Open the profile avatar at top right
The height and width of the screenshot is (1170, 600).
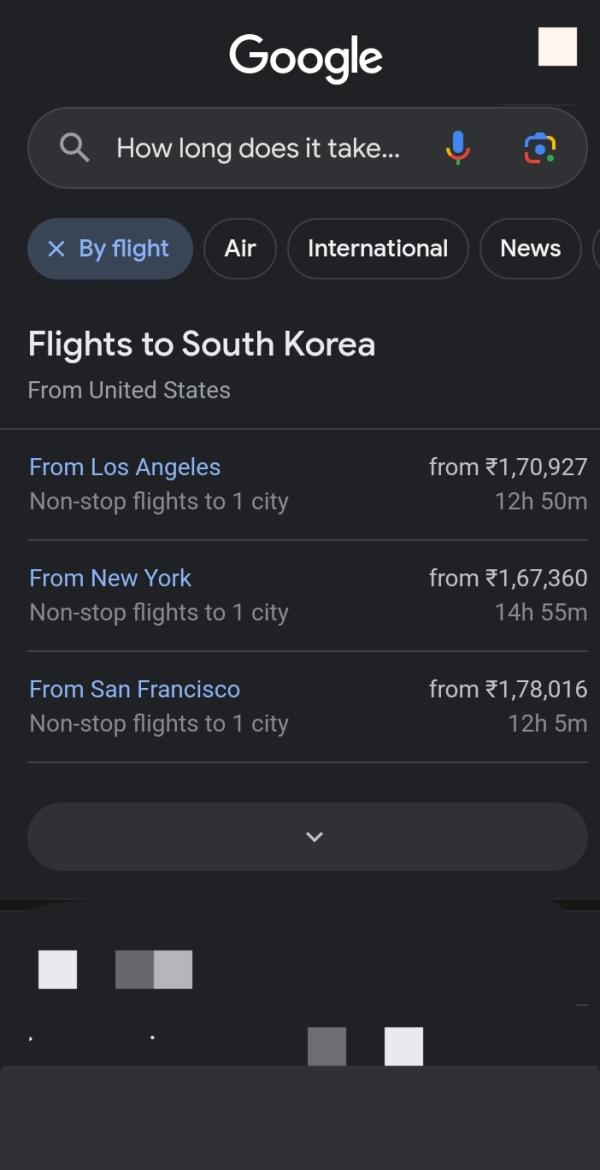[x=557, y=47]
